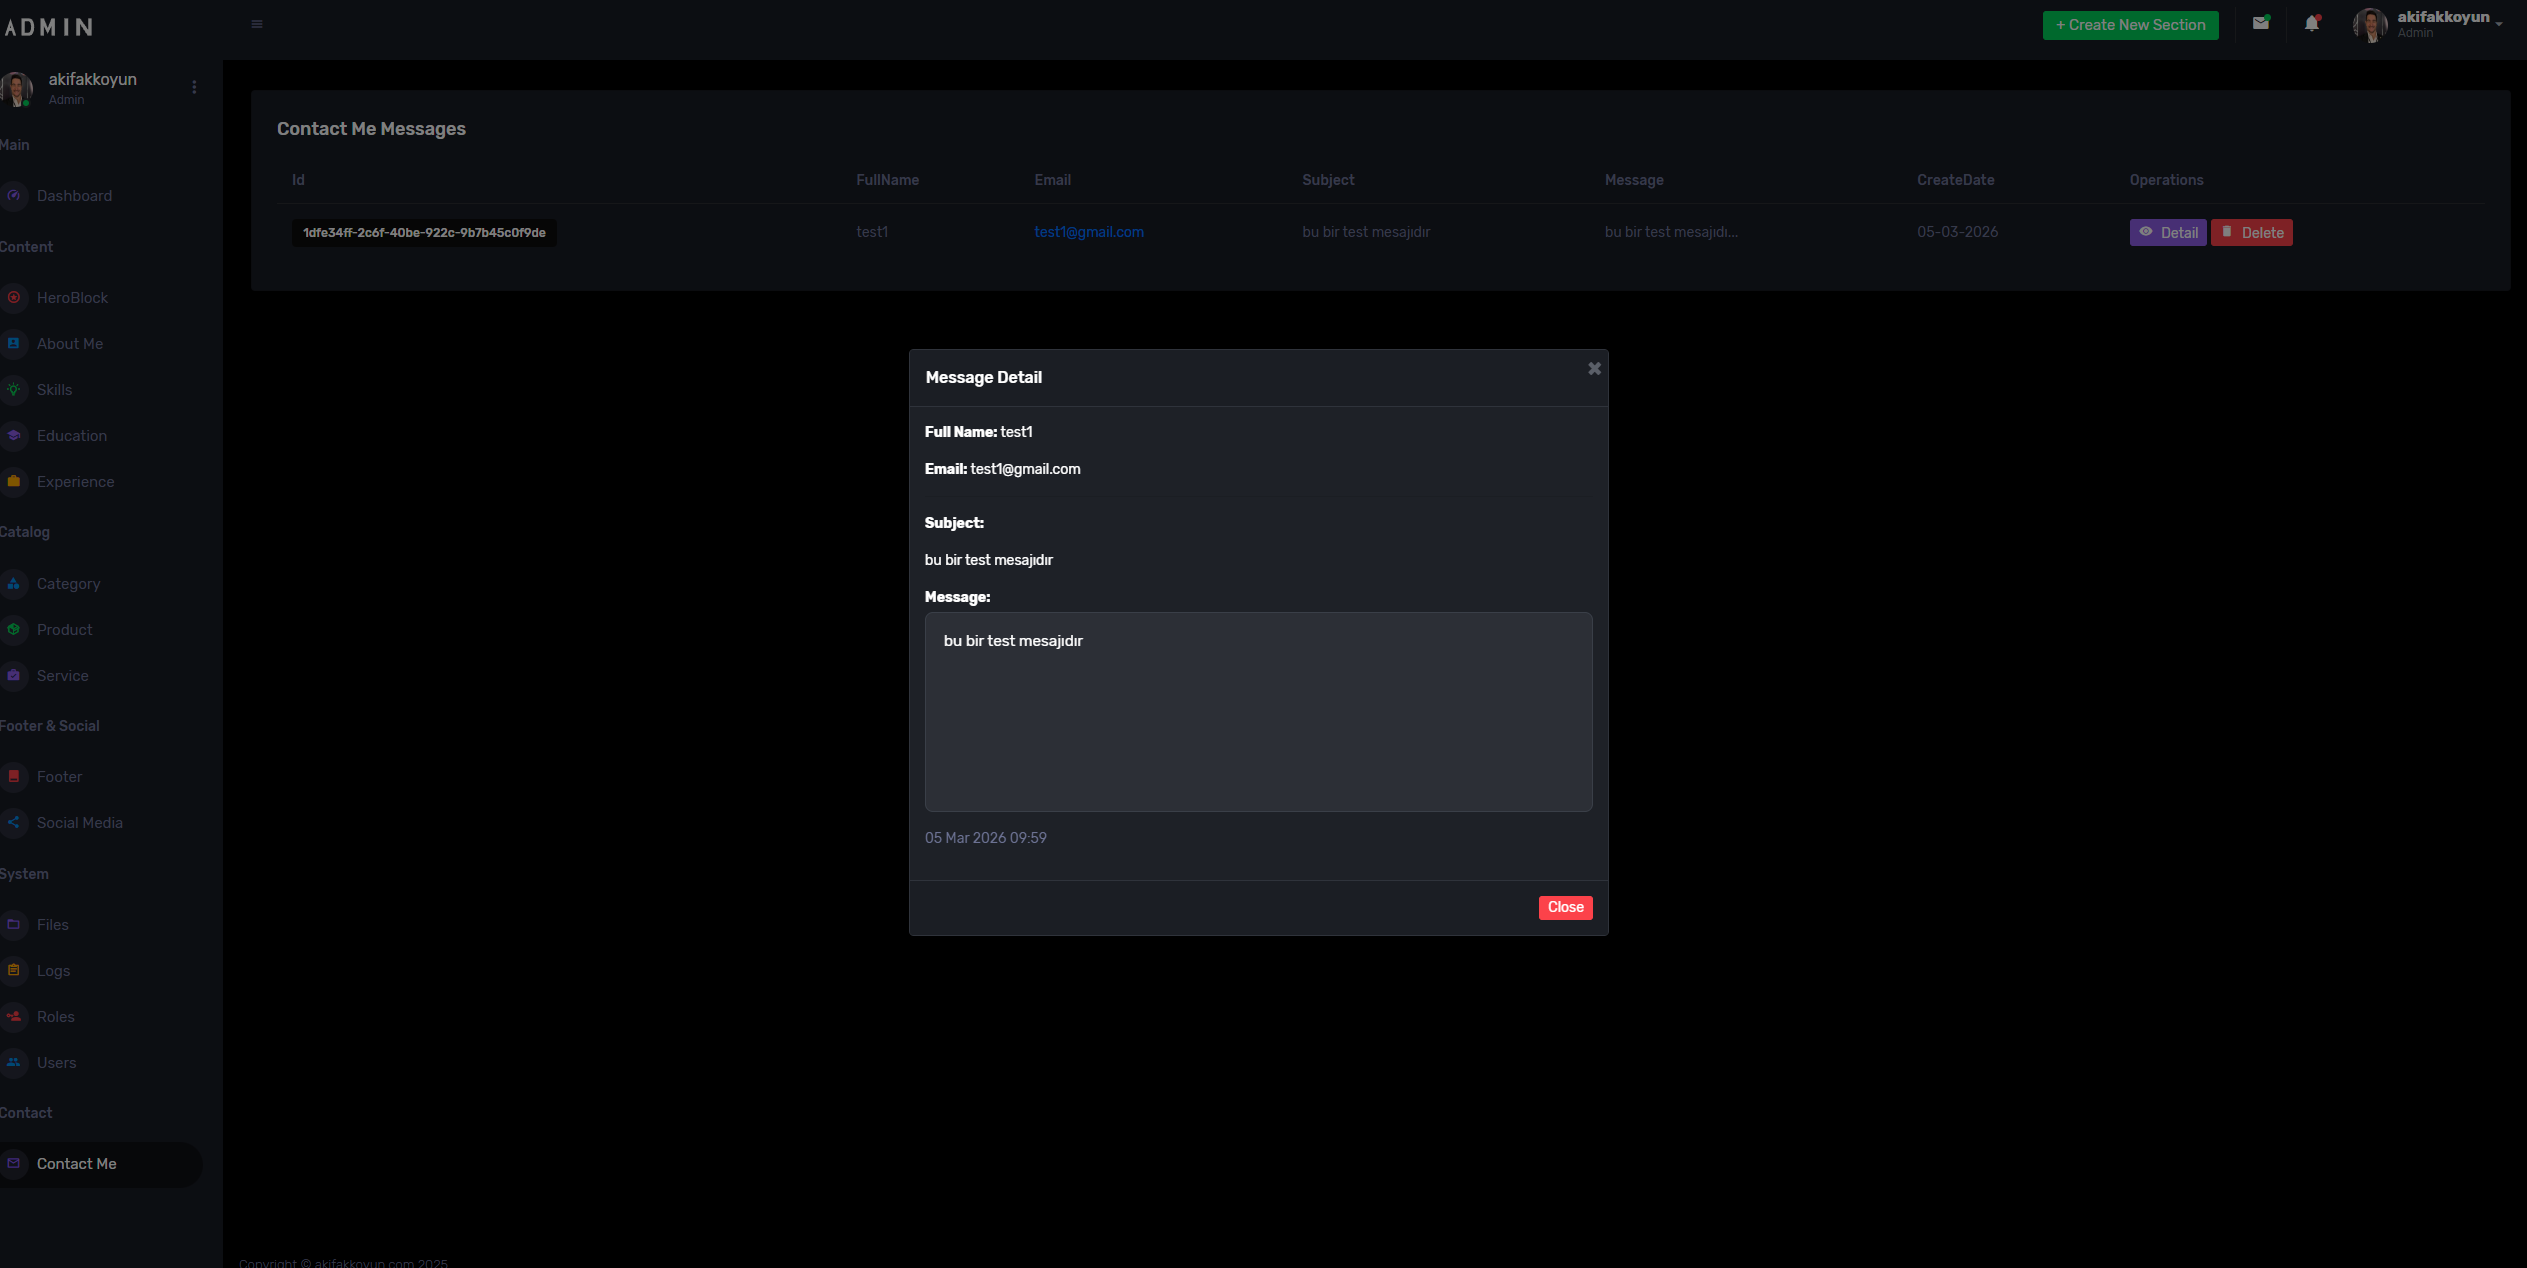Open the Dashboard section icon

(x=14, y=196)
